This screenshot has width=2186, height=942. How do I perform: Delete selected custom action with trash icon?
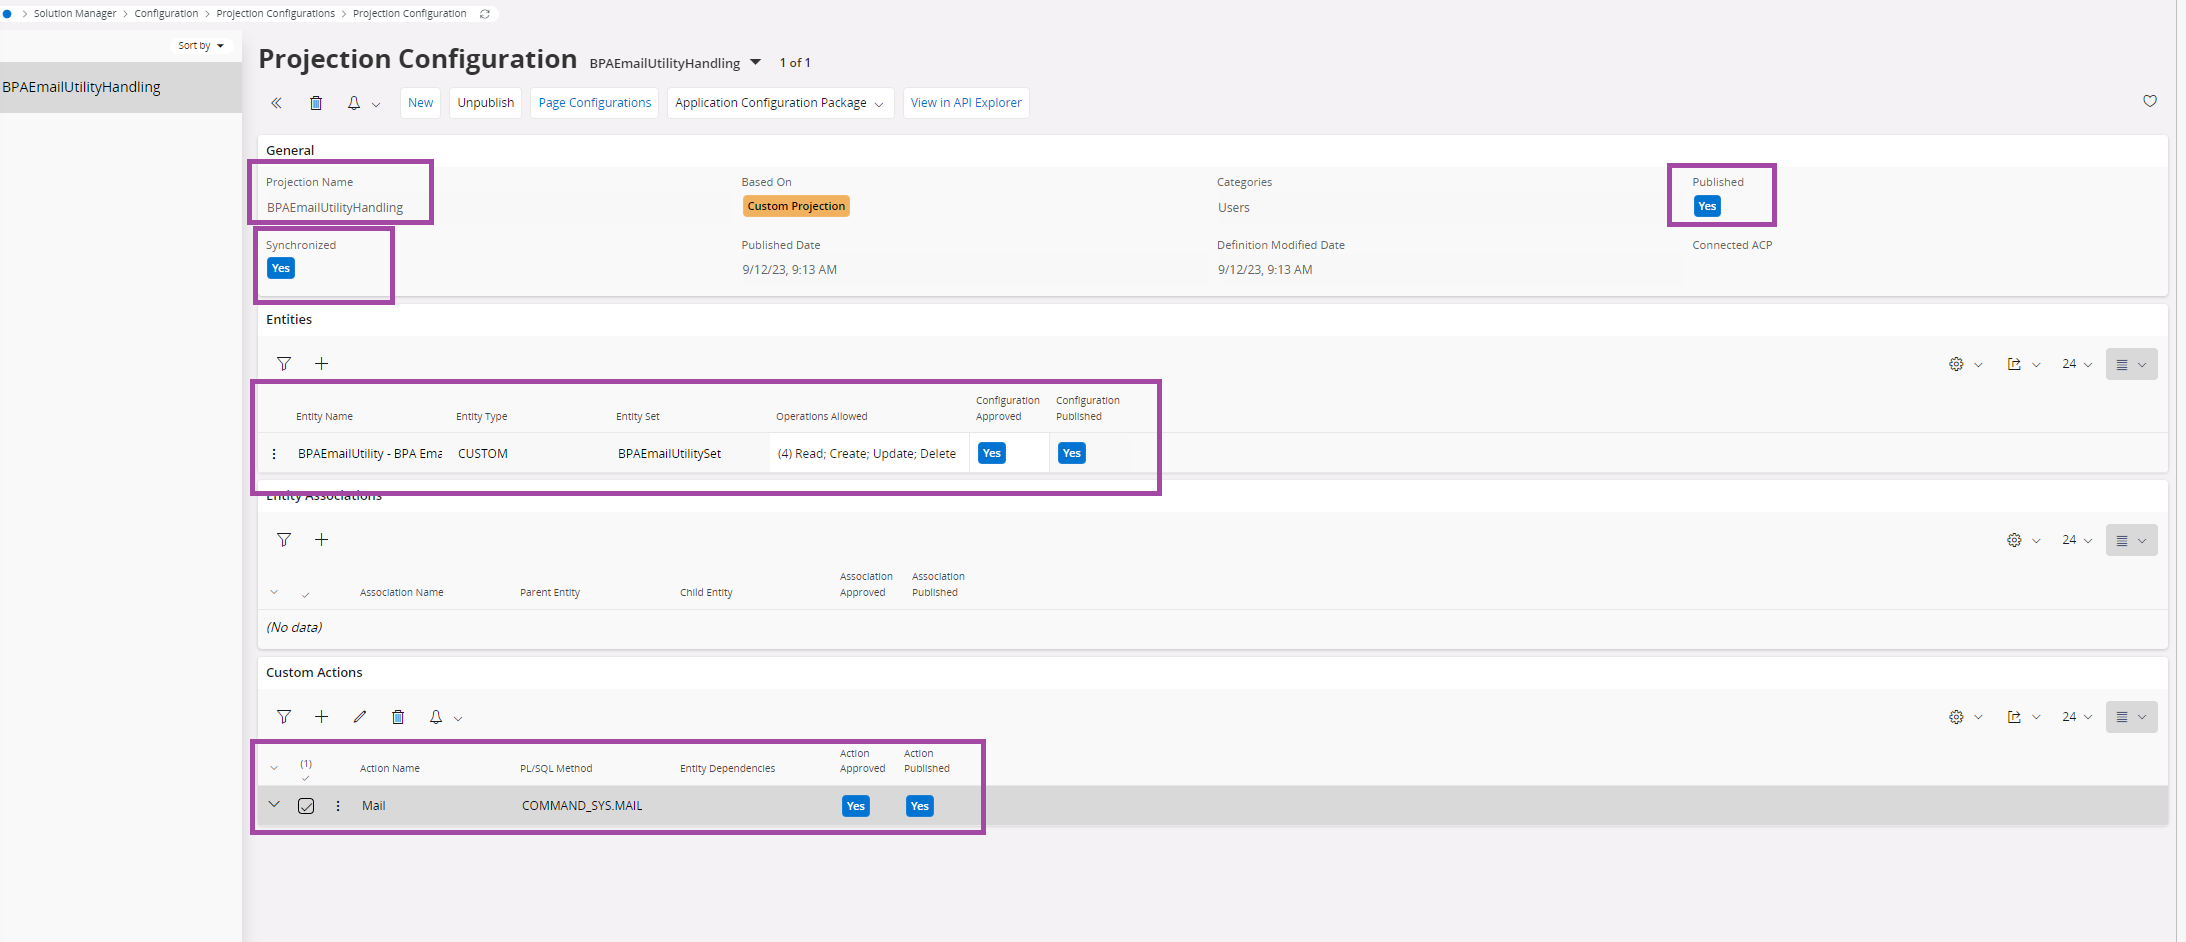[x=398, y=717]
